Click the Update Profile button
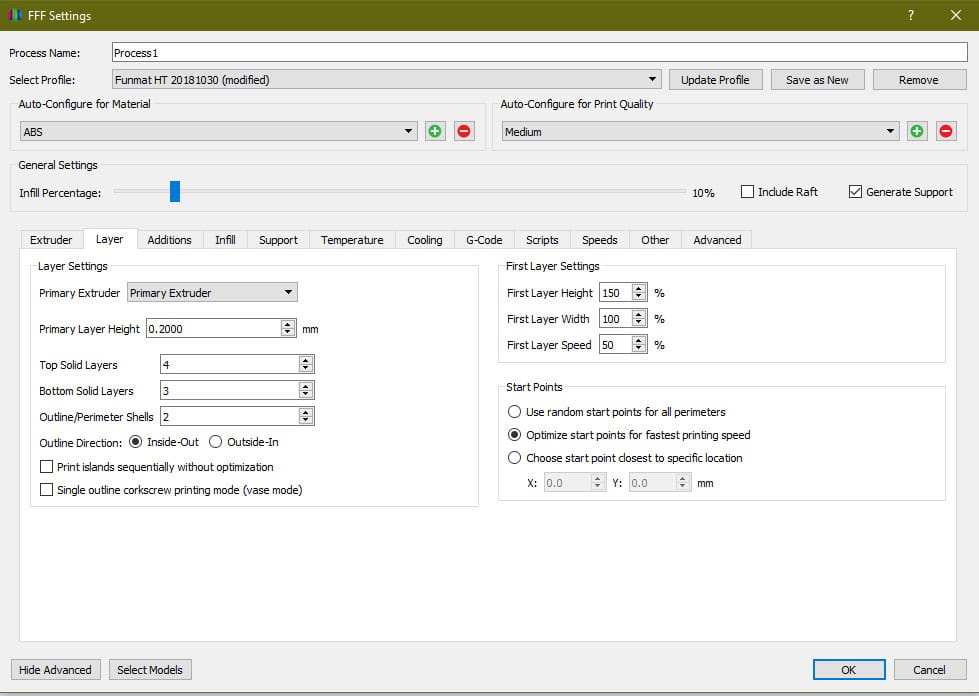The height and width of the screenshot is (696, 979). coord(715,80)
